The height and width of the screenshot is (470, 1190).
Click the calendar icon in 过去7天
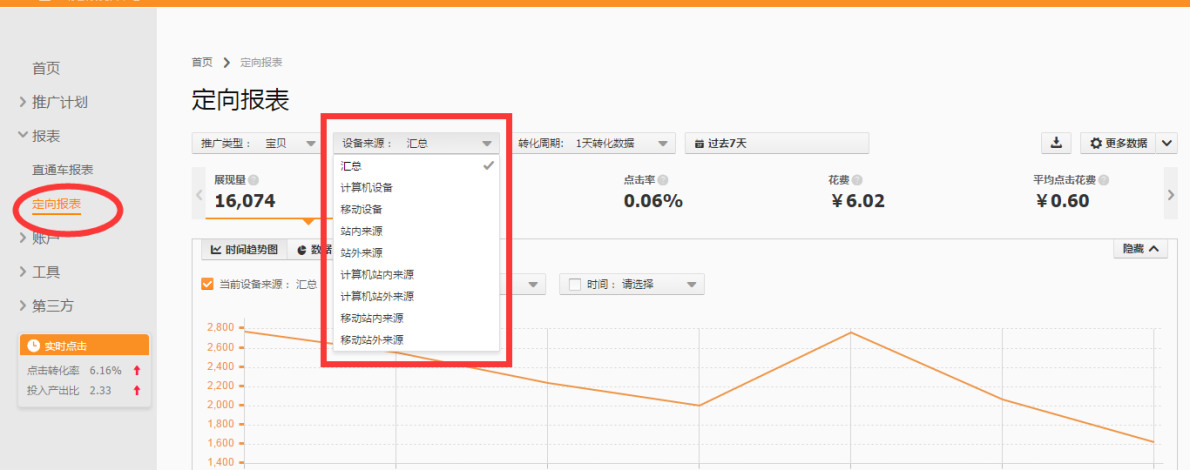pyautogui.click(x=699, y=144)
